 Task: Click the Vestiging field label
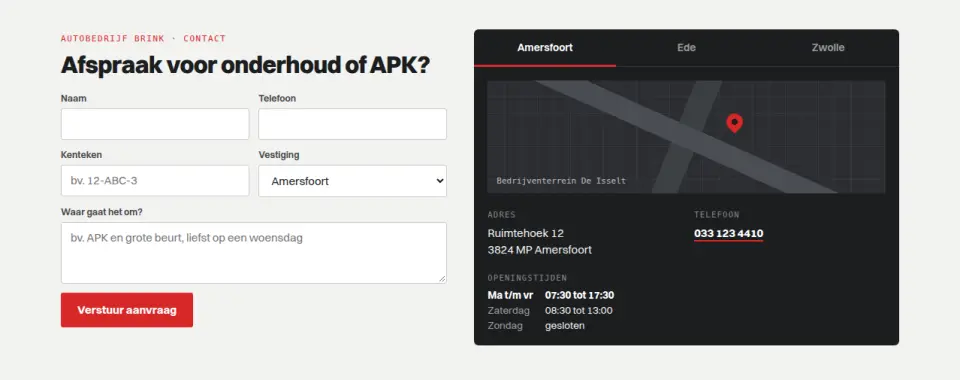coord(279,155)
